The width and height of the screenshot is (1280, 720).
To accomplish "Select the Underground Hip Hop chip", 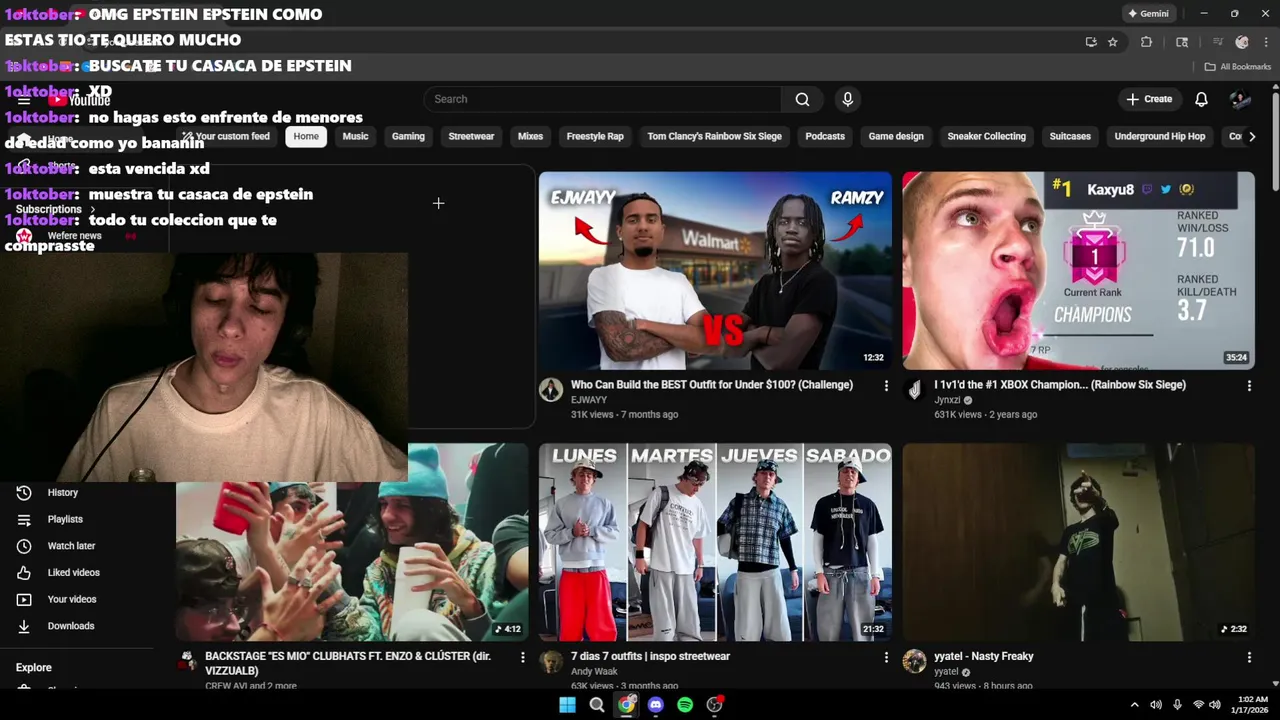I will 1160,136.
